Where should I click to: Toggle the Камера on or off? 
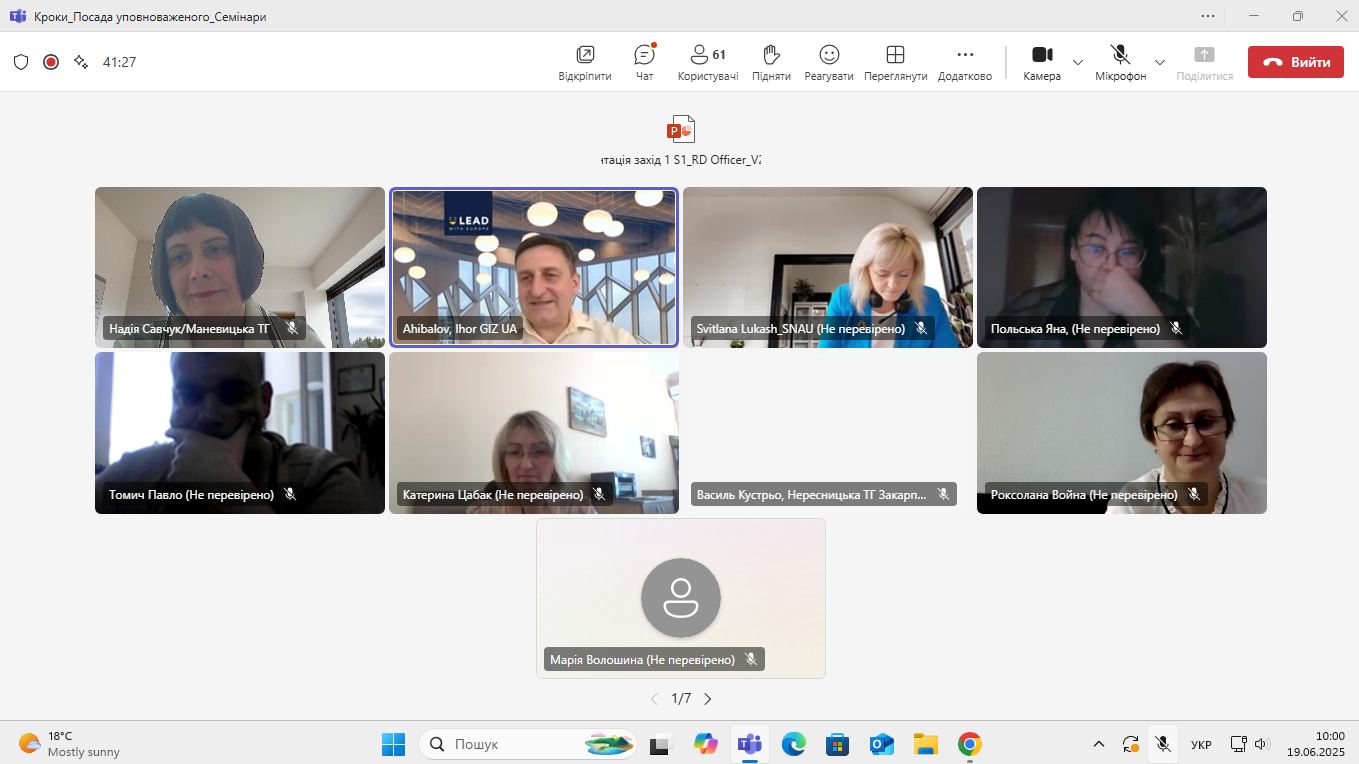pos(1042,62)
